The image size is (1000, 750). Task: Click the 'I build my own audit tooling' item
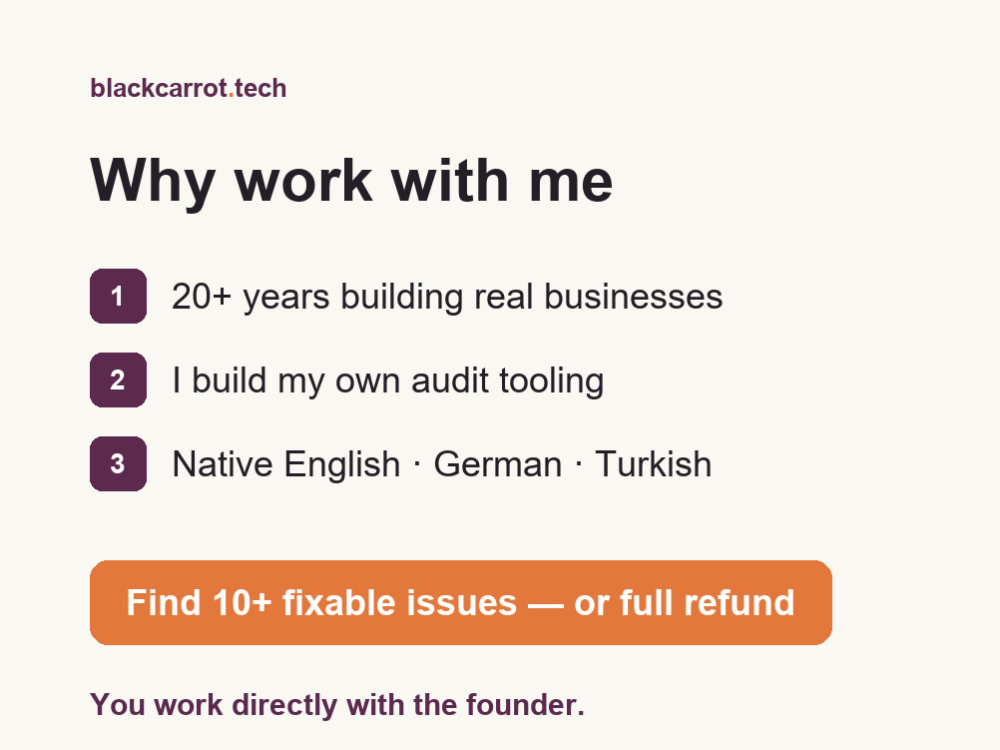[x=388, y=381]
